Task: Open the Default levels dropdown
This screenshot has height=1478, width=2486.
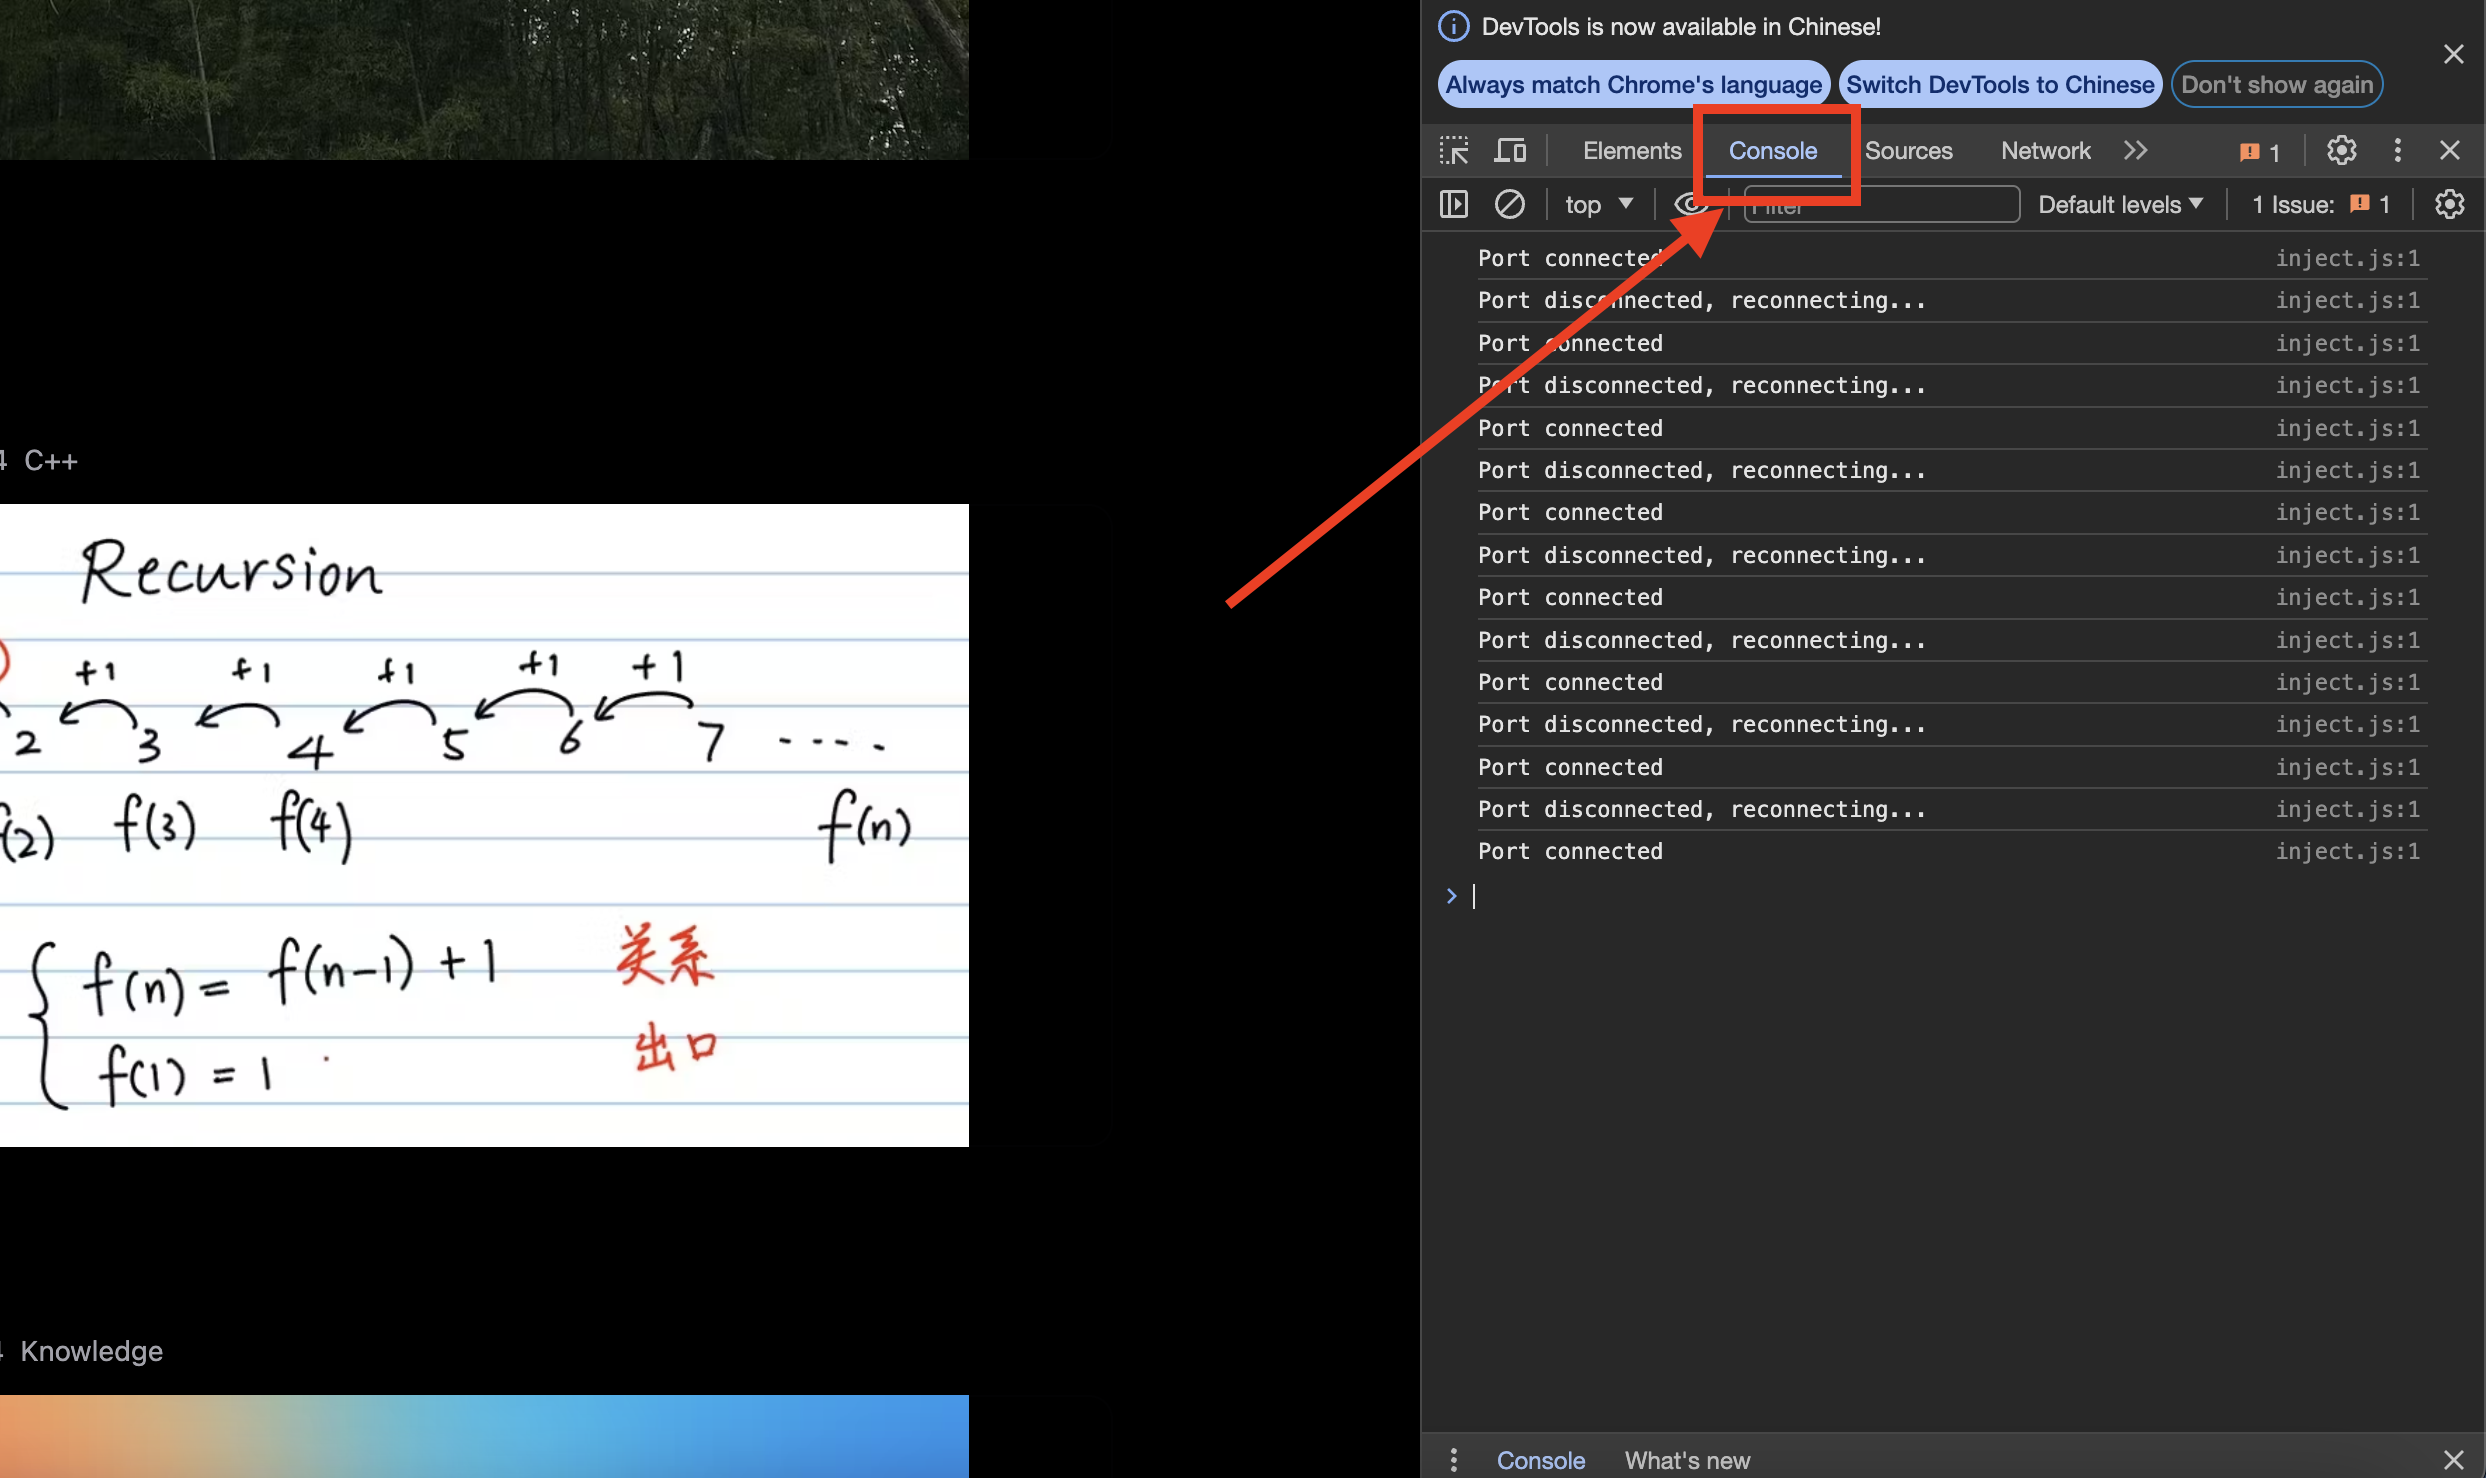Action: click(x=2120, y=205)
